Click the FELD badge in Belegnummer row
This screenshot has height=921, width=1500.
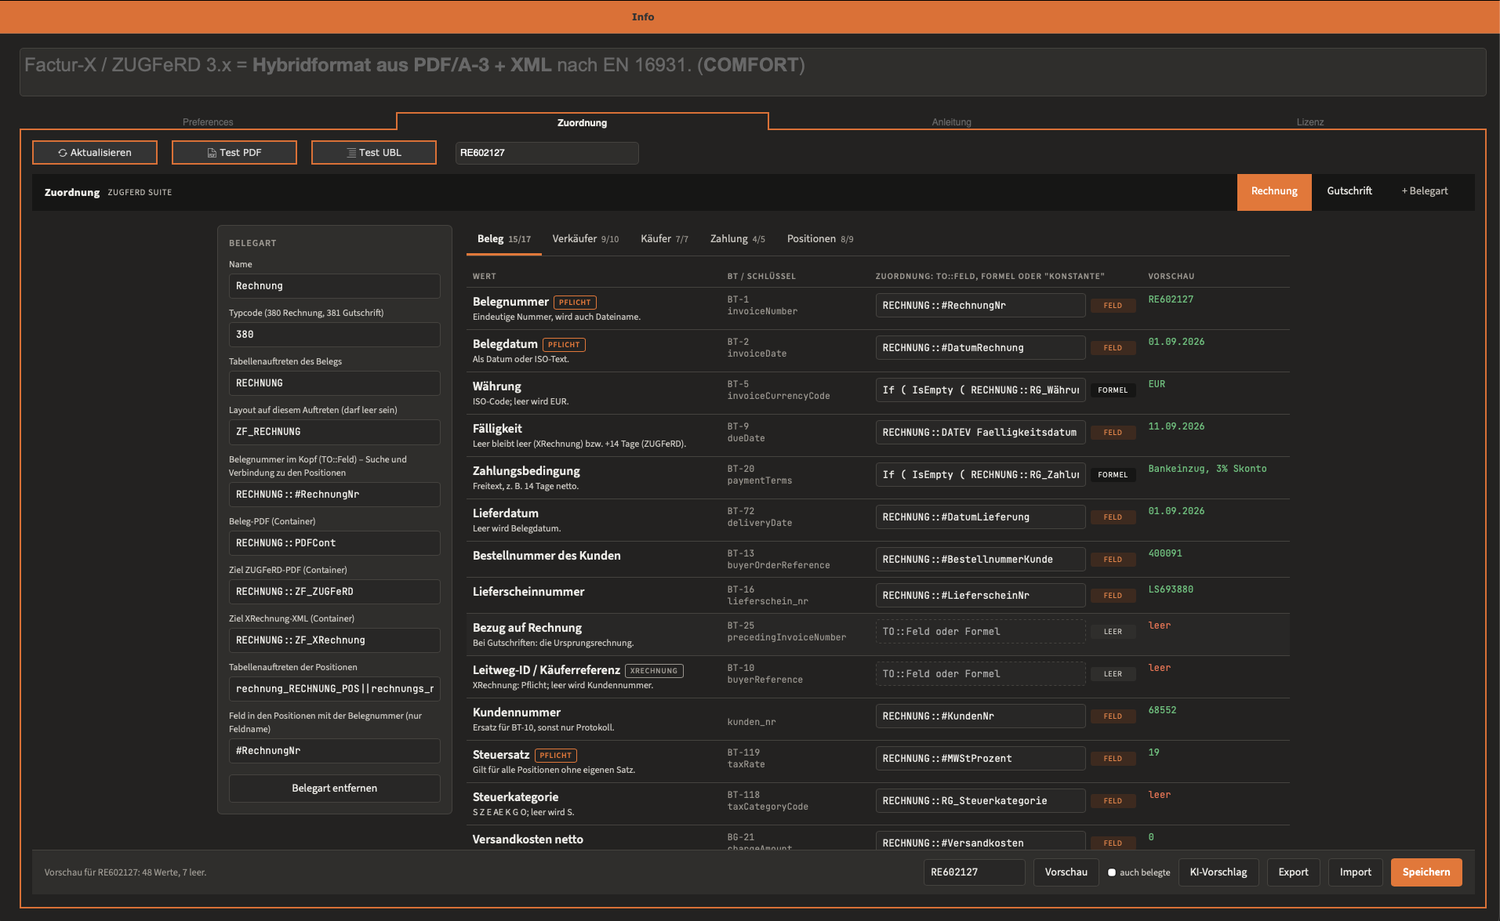coord(1113,306)
